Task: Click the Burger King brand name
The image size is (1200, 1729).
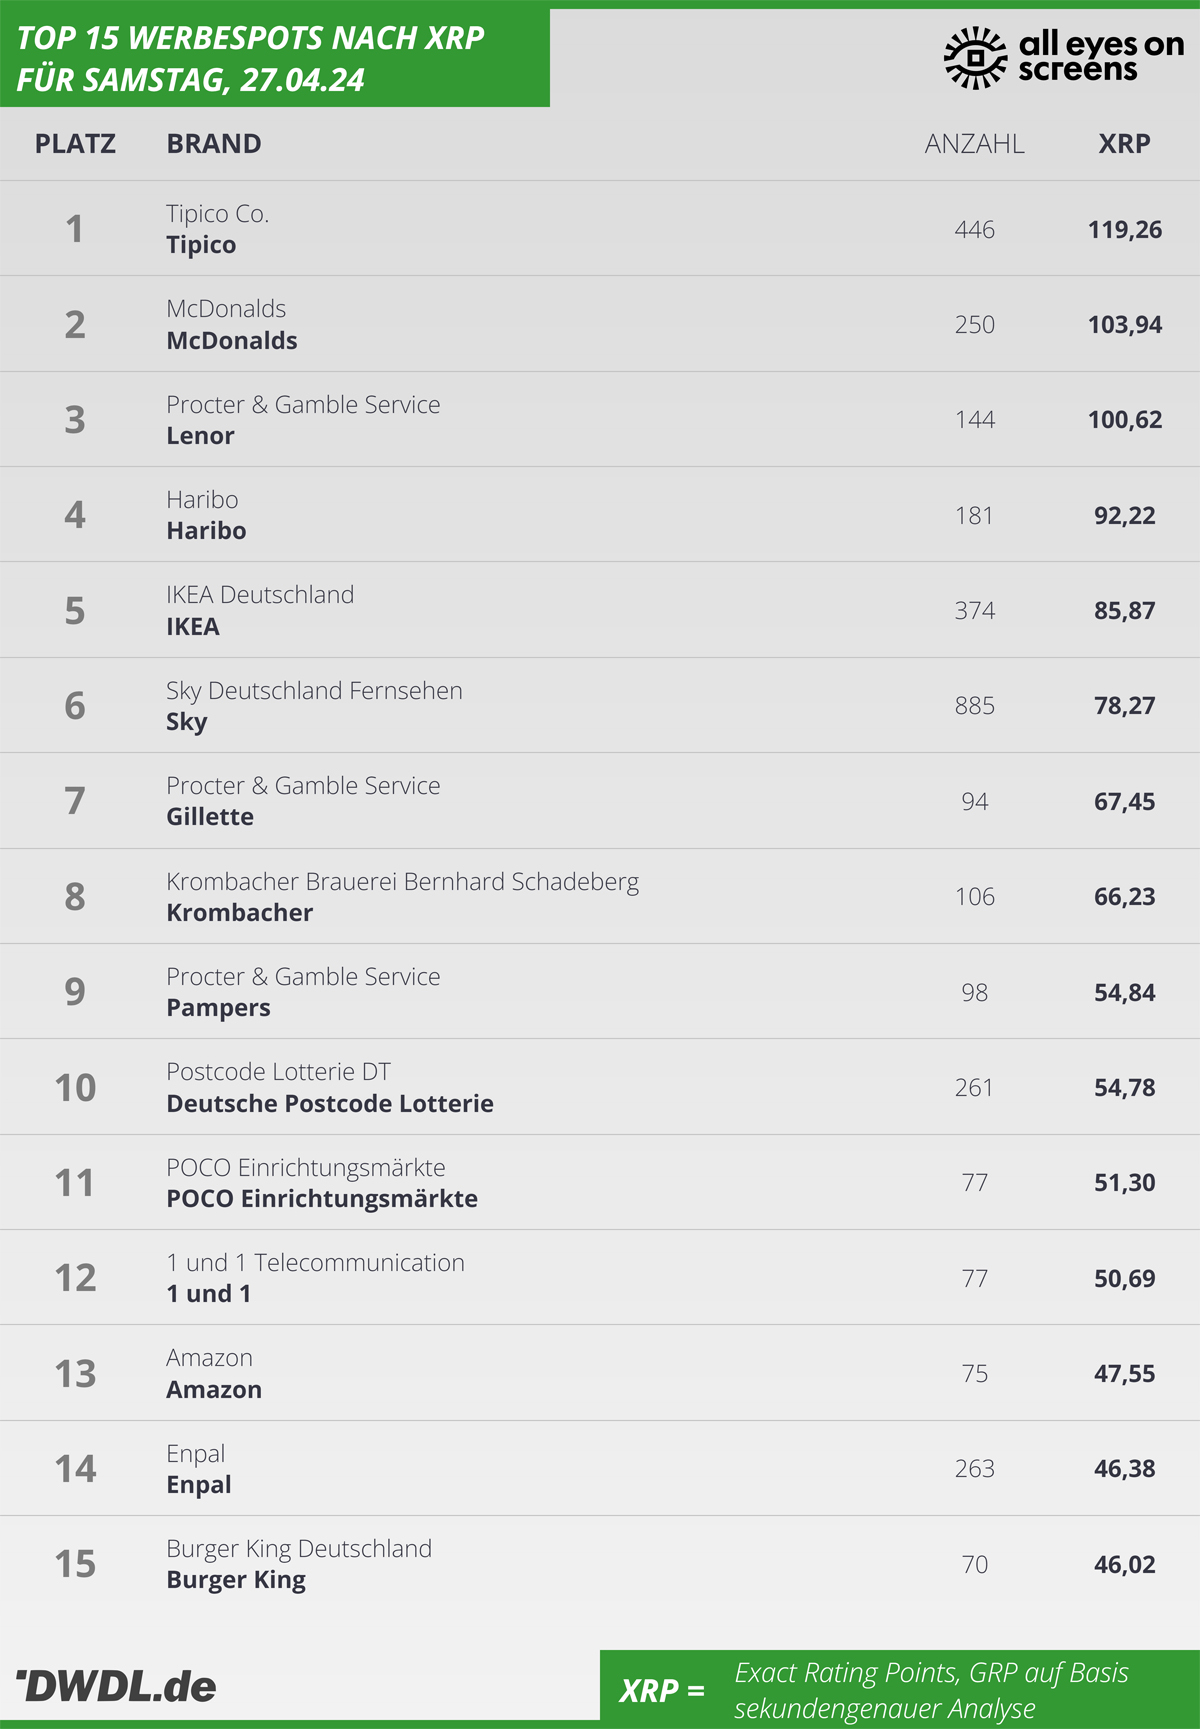Action: coord(236,1580)
